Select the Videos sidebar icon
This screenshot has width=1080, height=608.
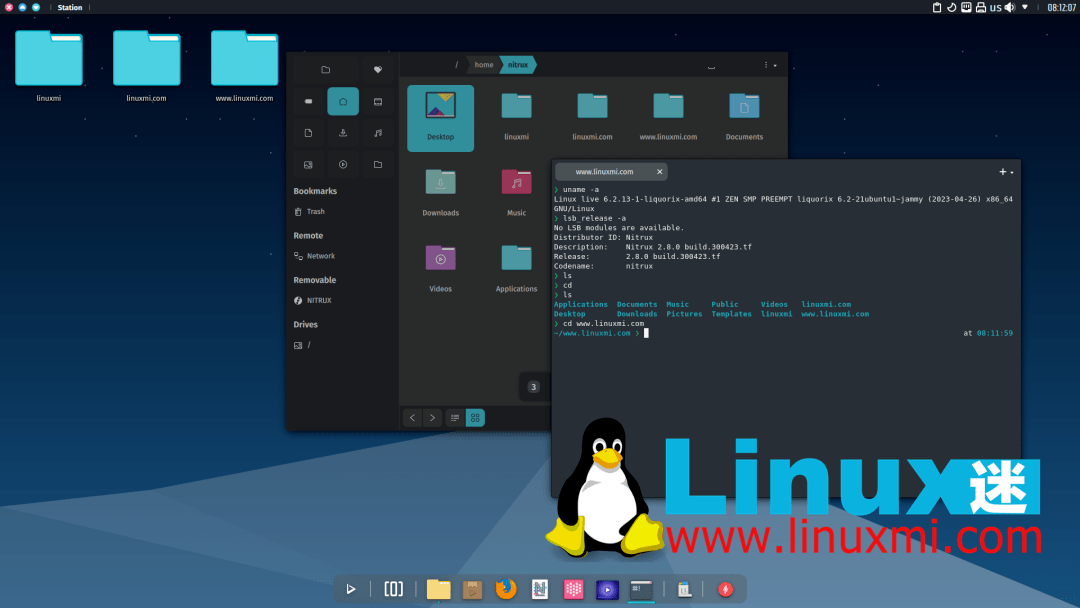343,164
